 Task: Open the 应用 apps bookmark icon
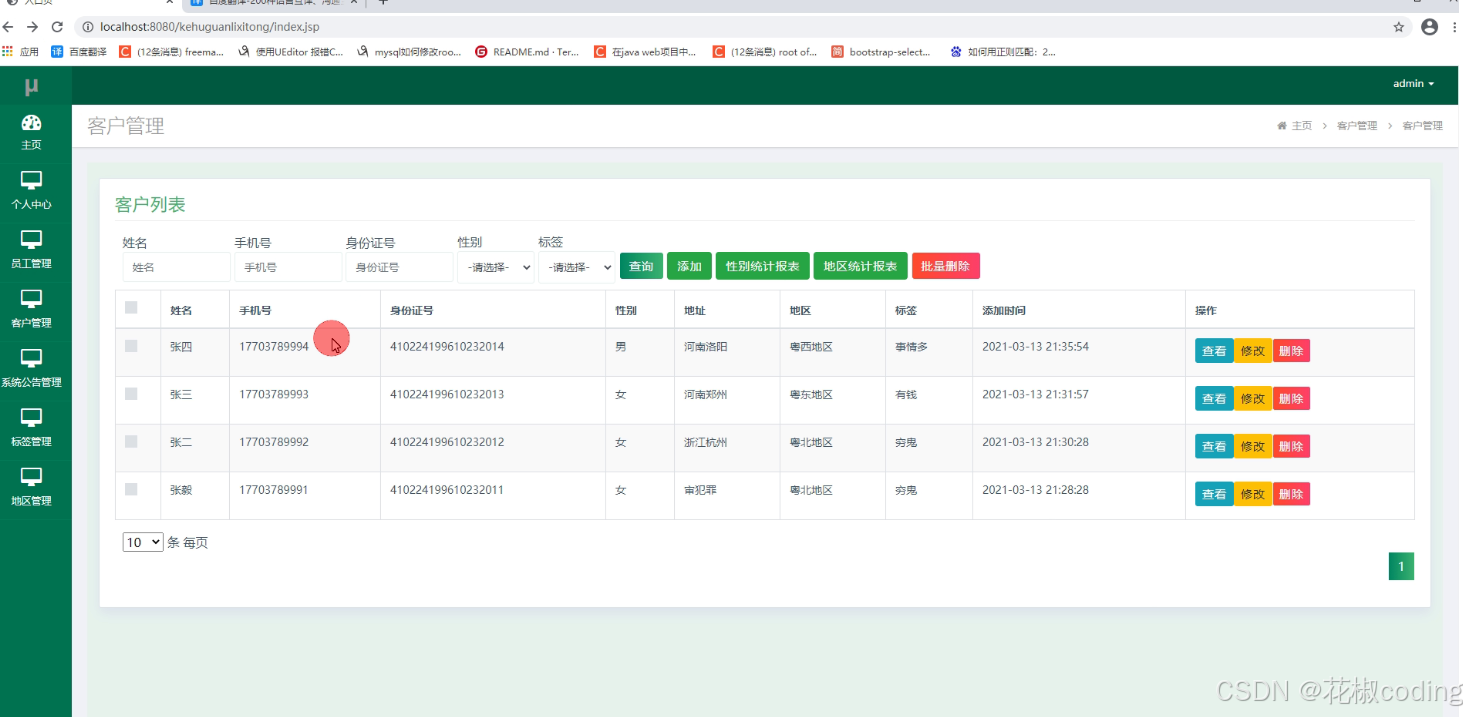(22, 52)
